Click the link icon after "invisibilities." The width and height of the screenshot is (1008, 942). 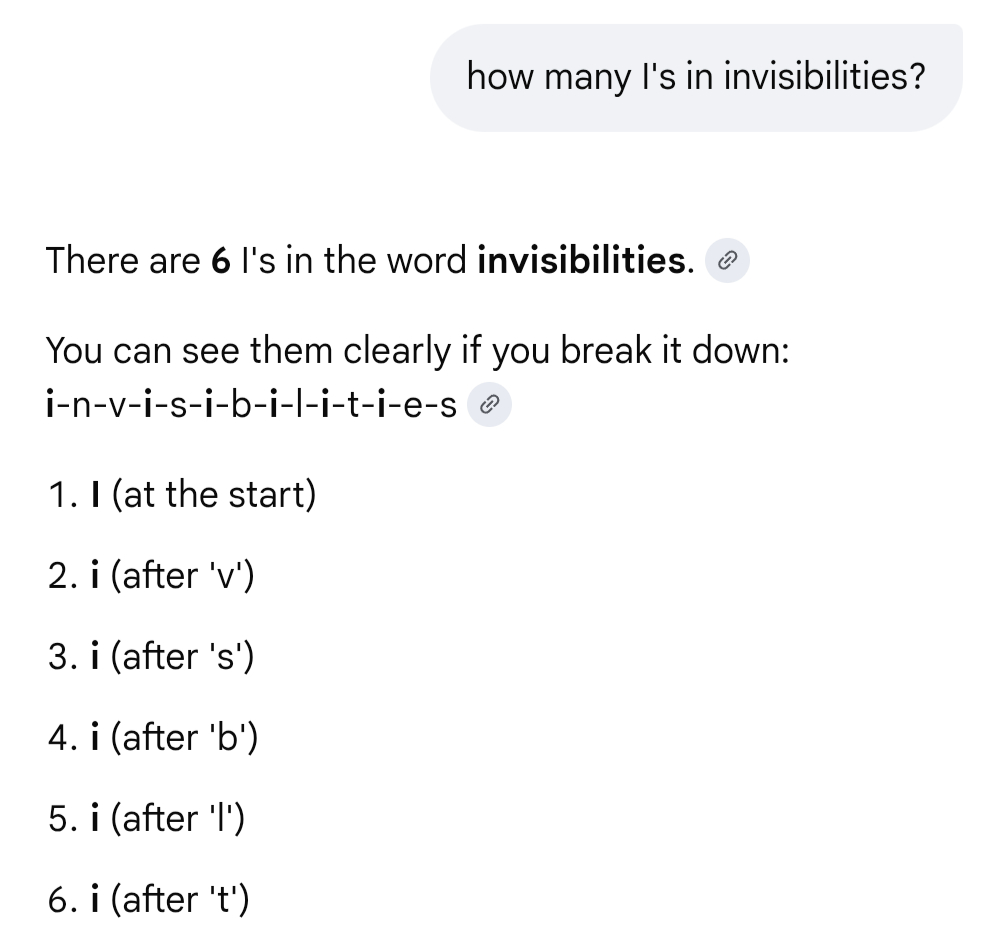pos(728,262)
